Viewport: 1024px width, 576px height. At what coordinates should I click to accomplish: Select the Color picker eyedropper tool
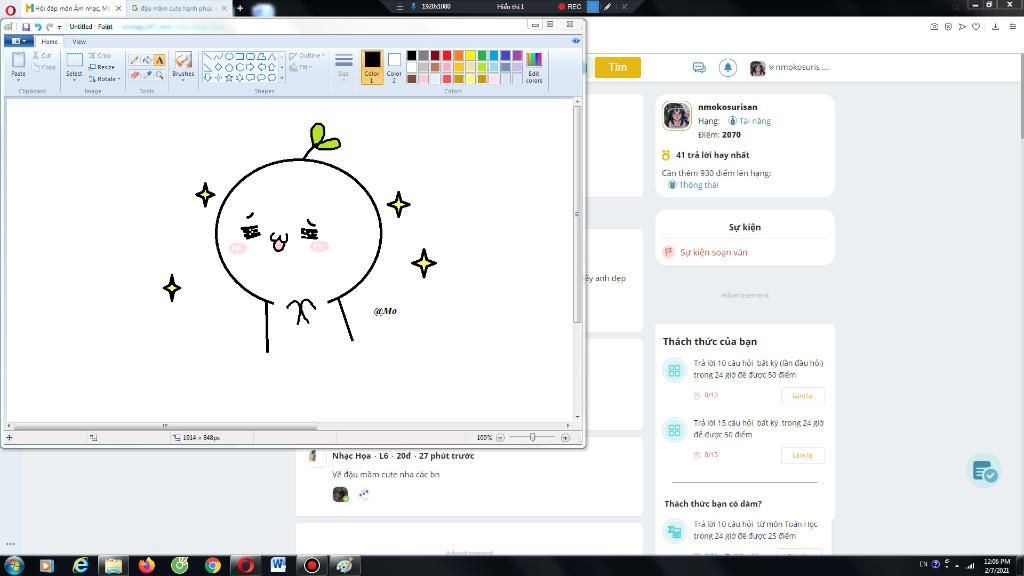[x=147, y=75]
